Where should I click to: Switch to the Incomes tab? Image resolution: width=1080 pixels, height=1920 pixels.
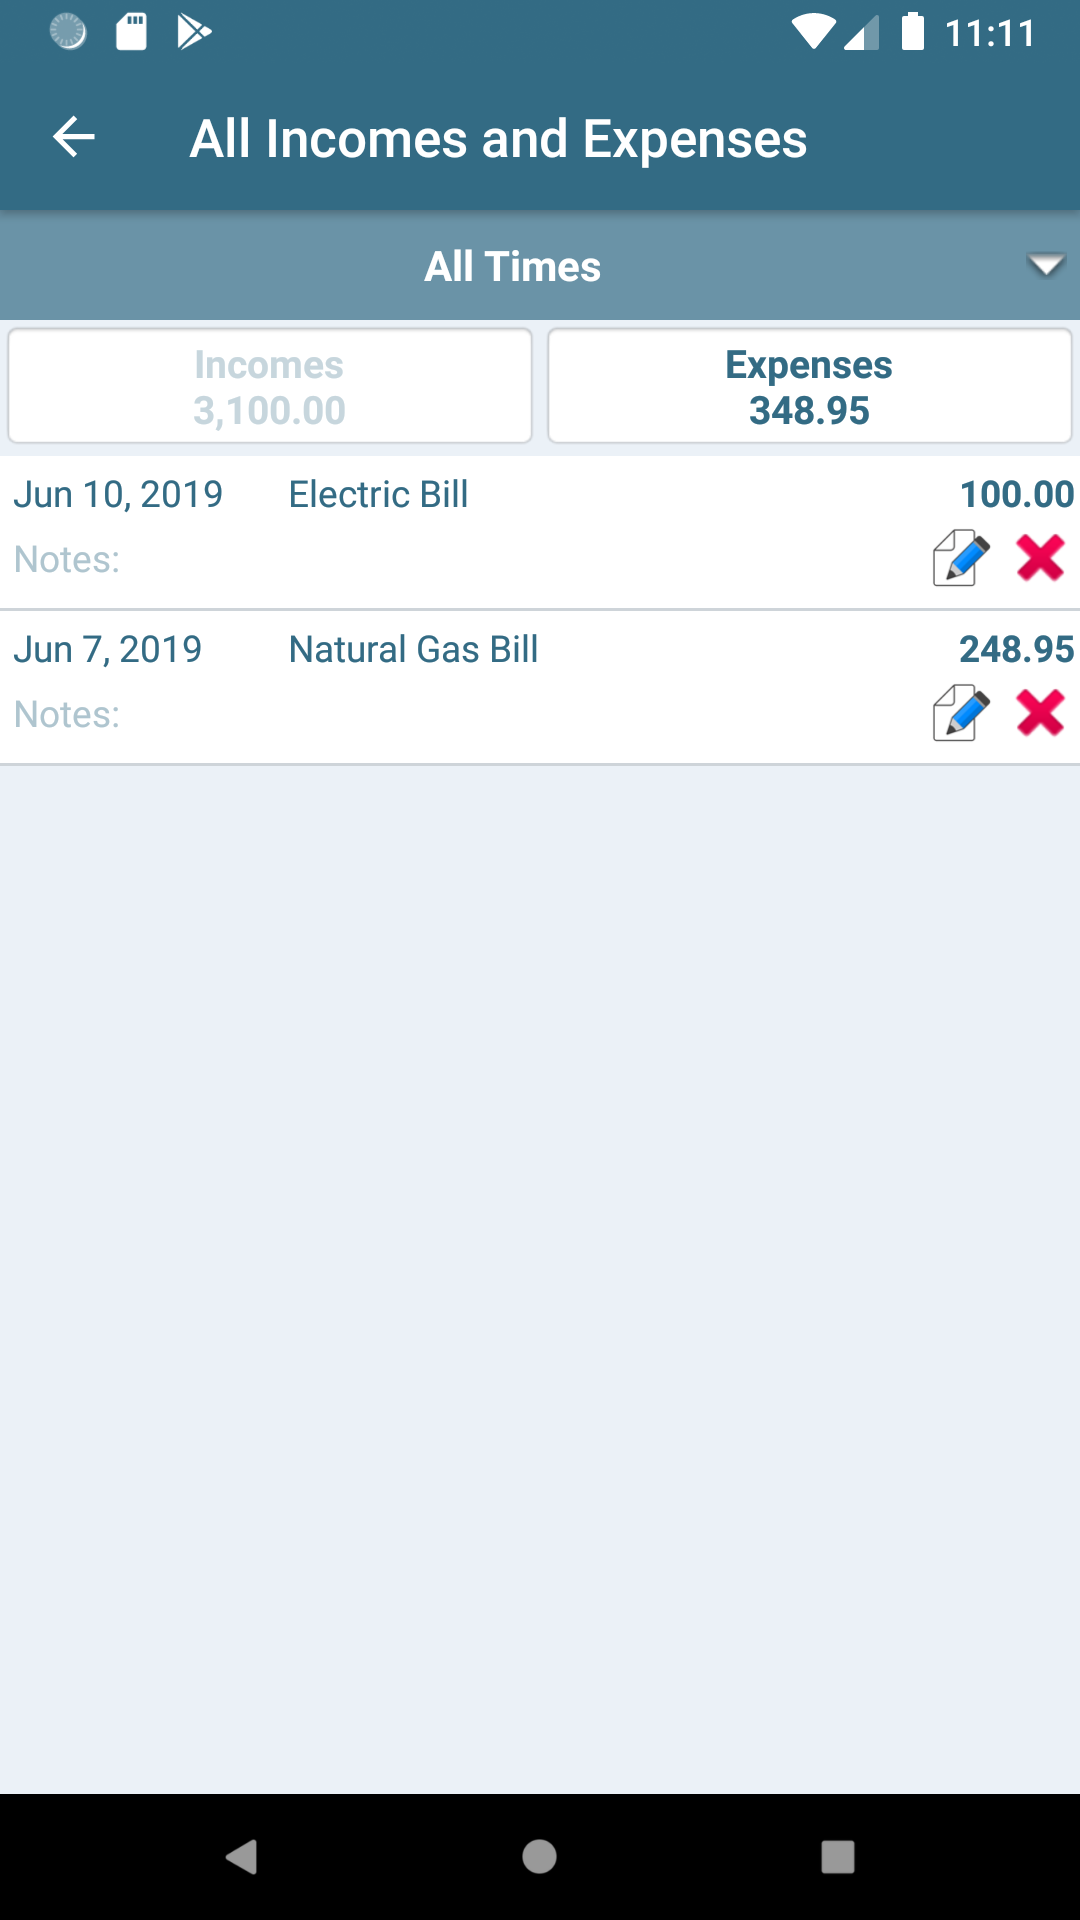coord(270,386)
